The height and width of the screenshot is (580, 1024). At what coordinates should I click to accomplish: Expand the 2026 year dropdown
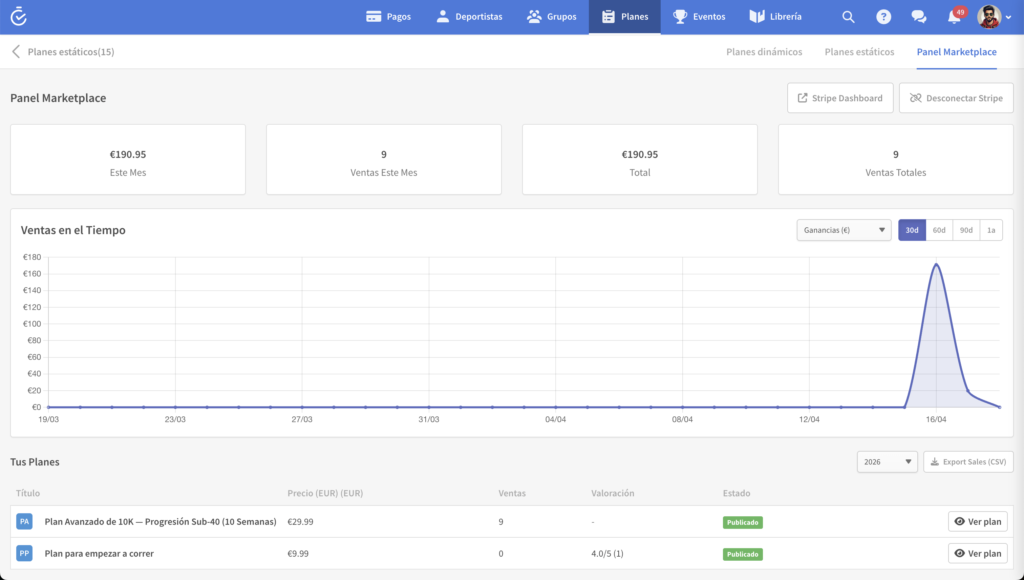[886, 462]
